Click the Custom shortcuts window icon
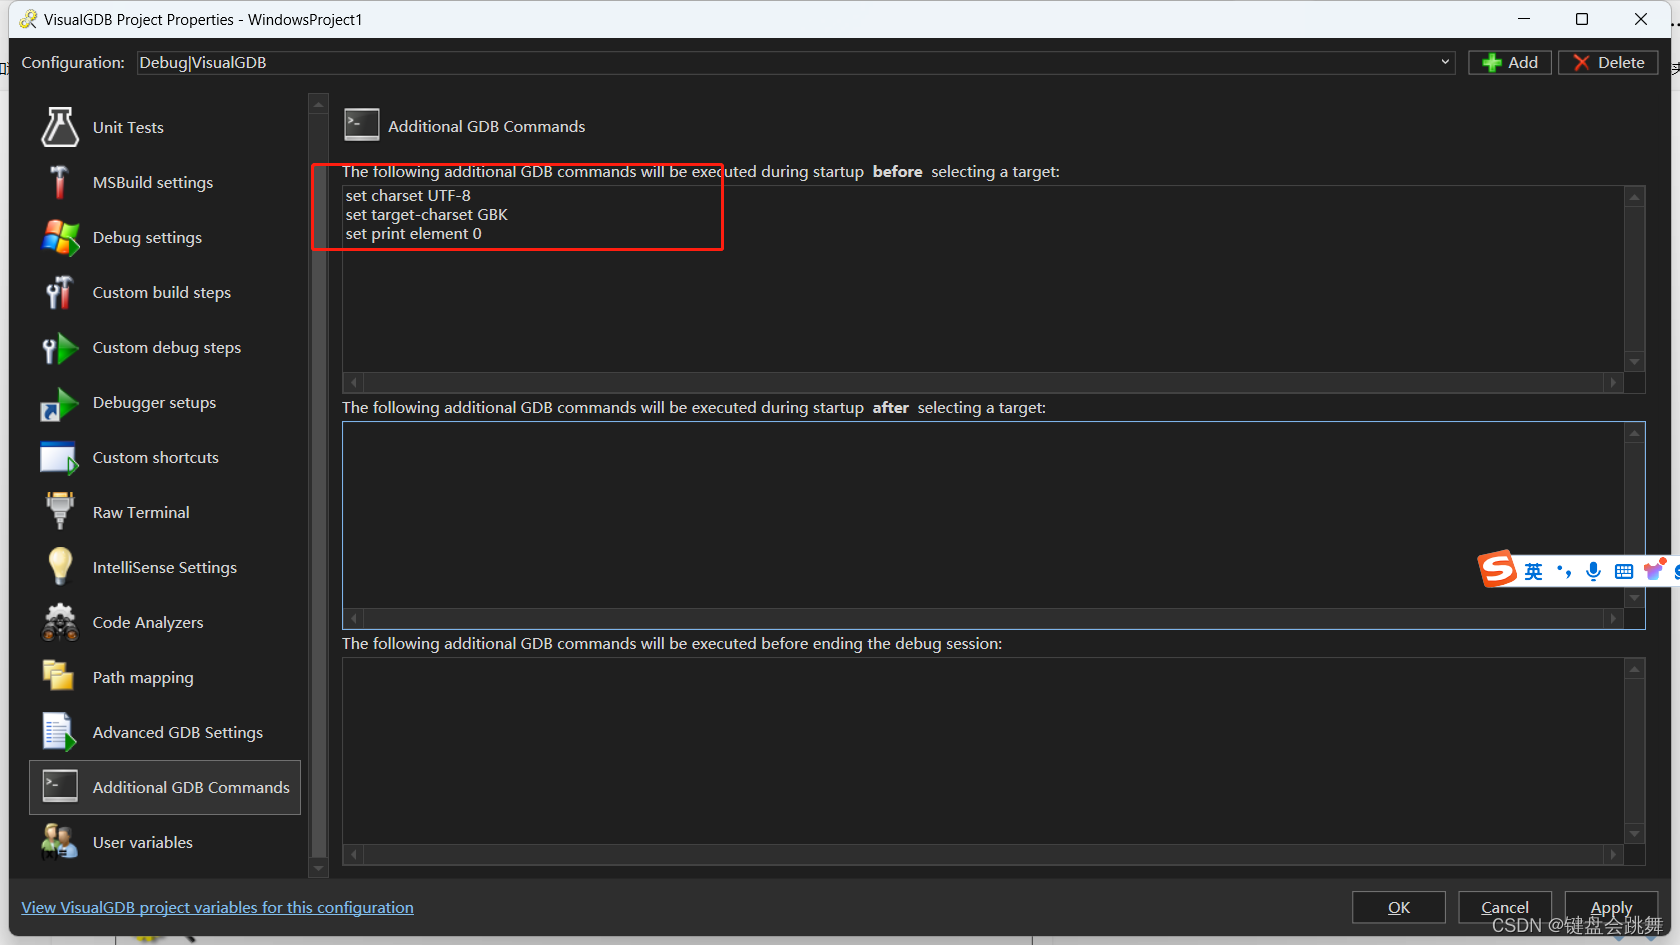1680x945 pixels. coord(60,457)
